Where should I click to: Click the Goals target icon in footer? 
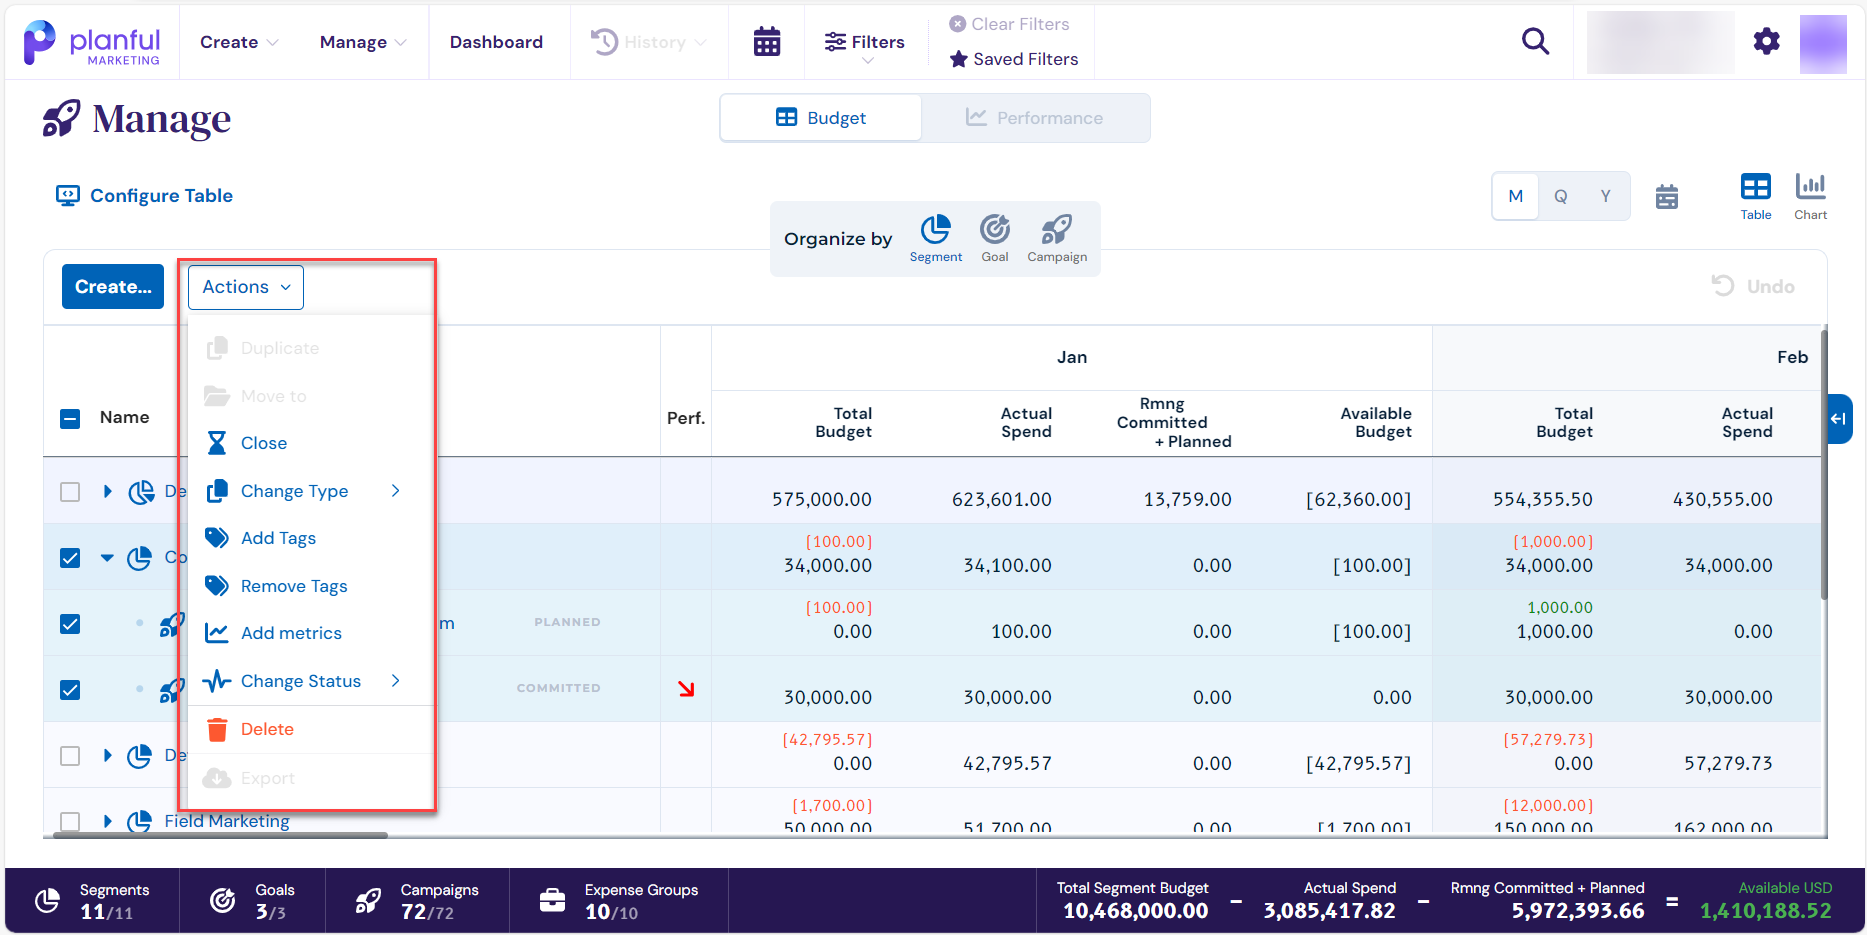coord(222,901)
